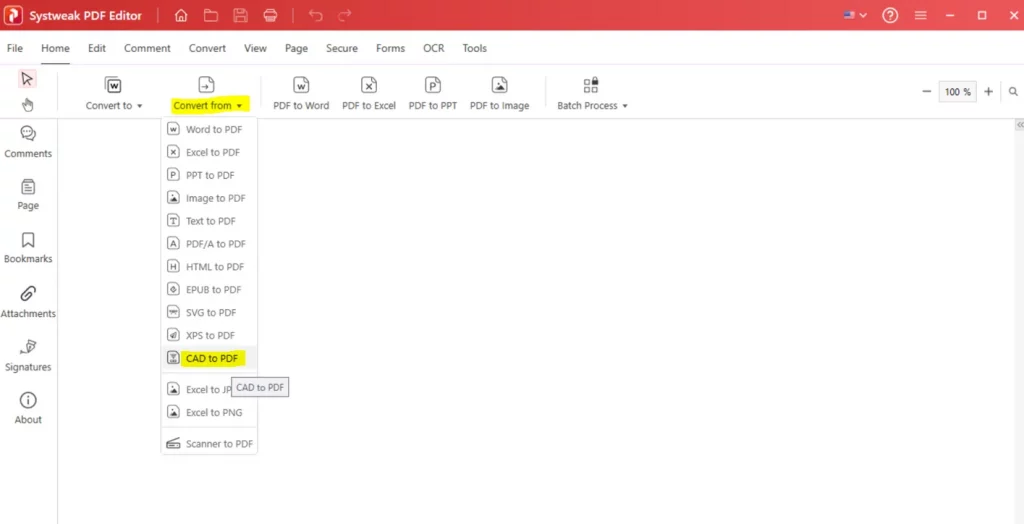Open the Attachments sidebar panel

pos(28,302)
